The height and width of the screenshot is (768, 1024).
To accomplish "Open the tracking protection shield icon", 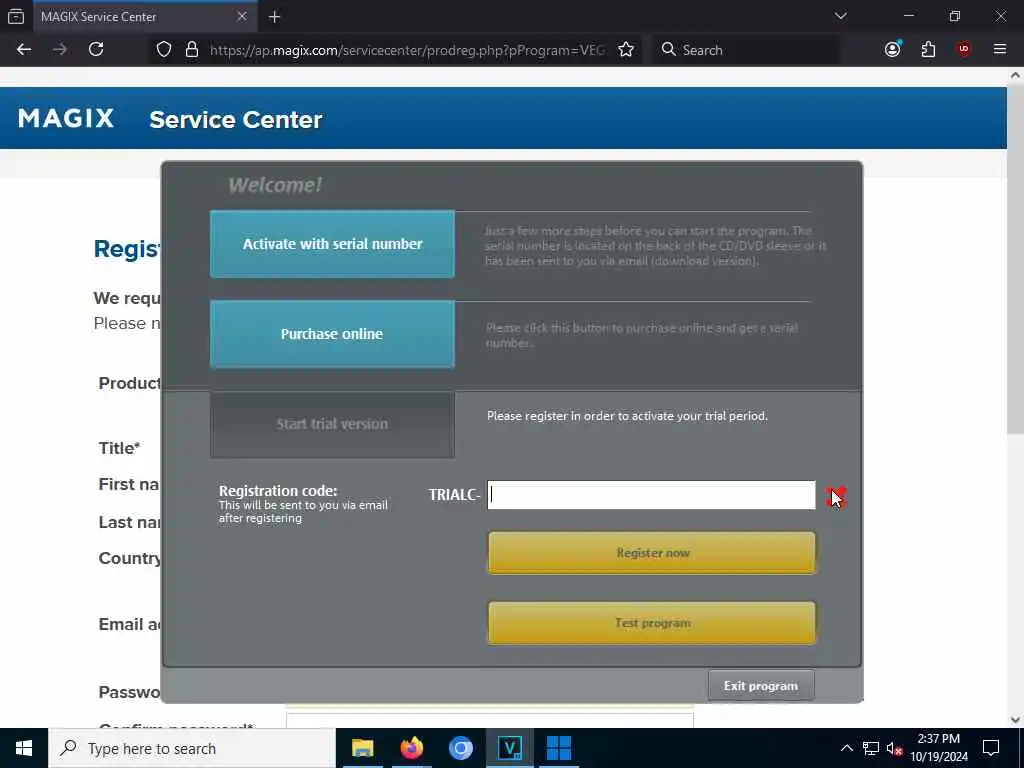I will (x=164, y=50).
